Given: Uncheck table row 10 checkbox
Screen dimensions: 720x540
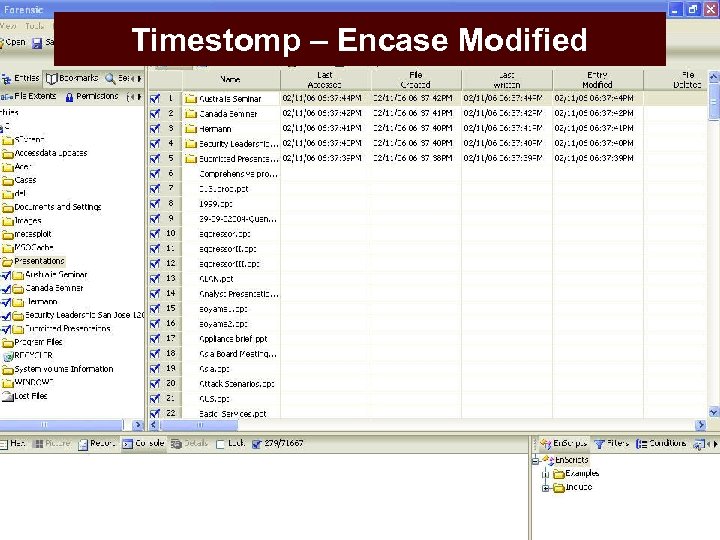Looking at the screenshot, I should coord(155,234).
